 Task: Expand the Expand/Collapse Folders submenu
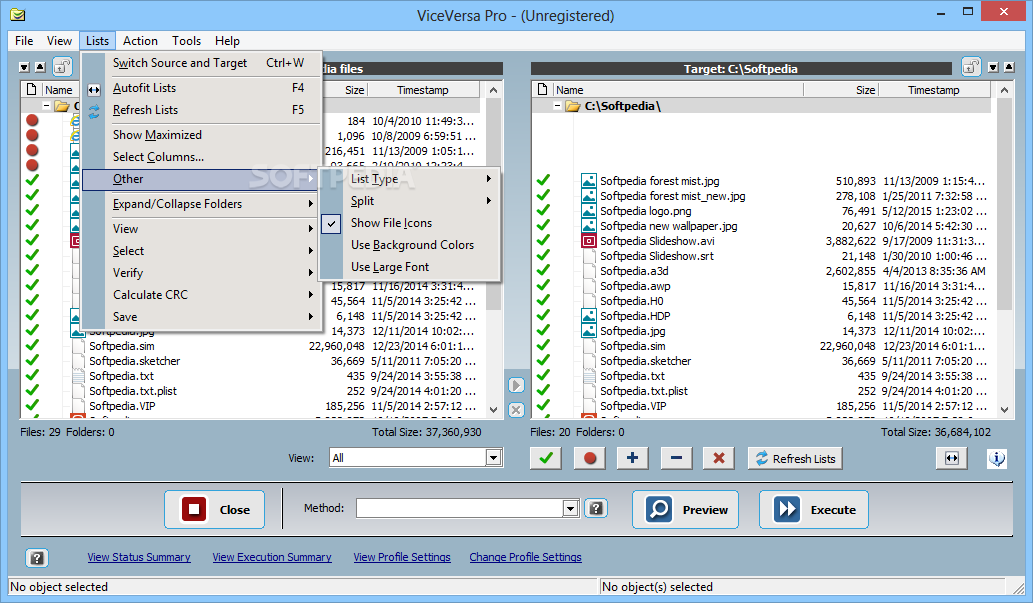[202, 204]
